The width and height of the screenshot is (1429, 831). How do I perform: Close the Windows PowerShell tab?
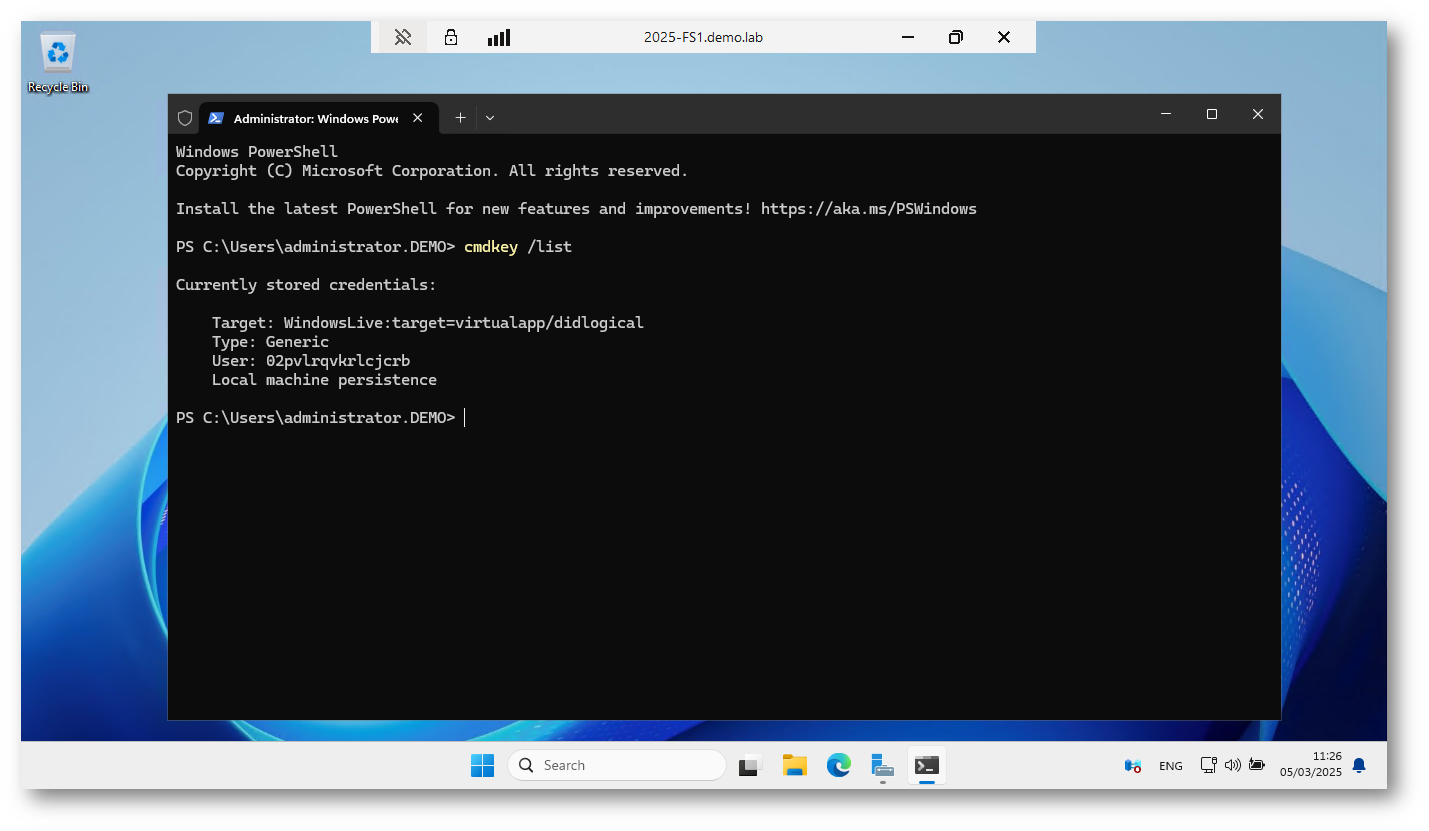tap(418, 117)
